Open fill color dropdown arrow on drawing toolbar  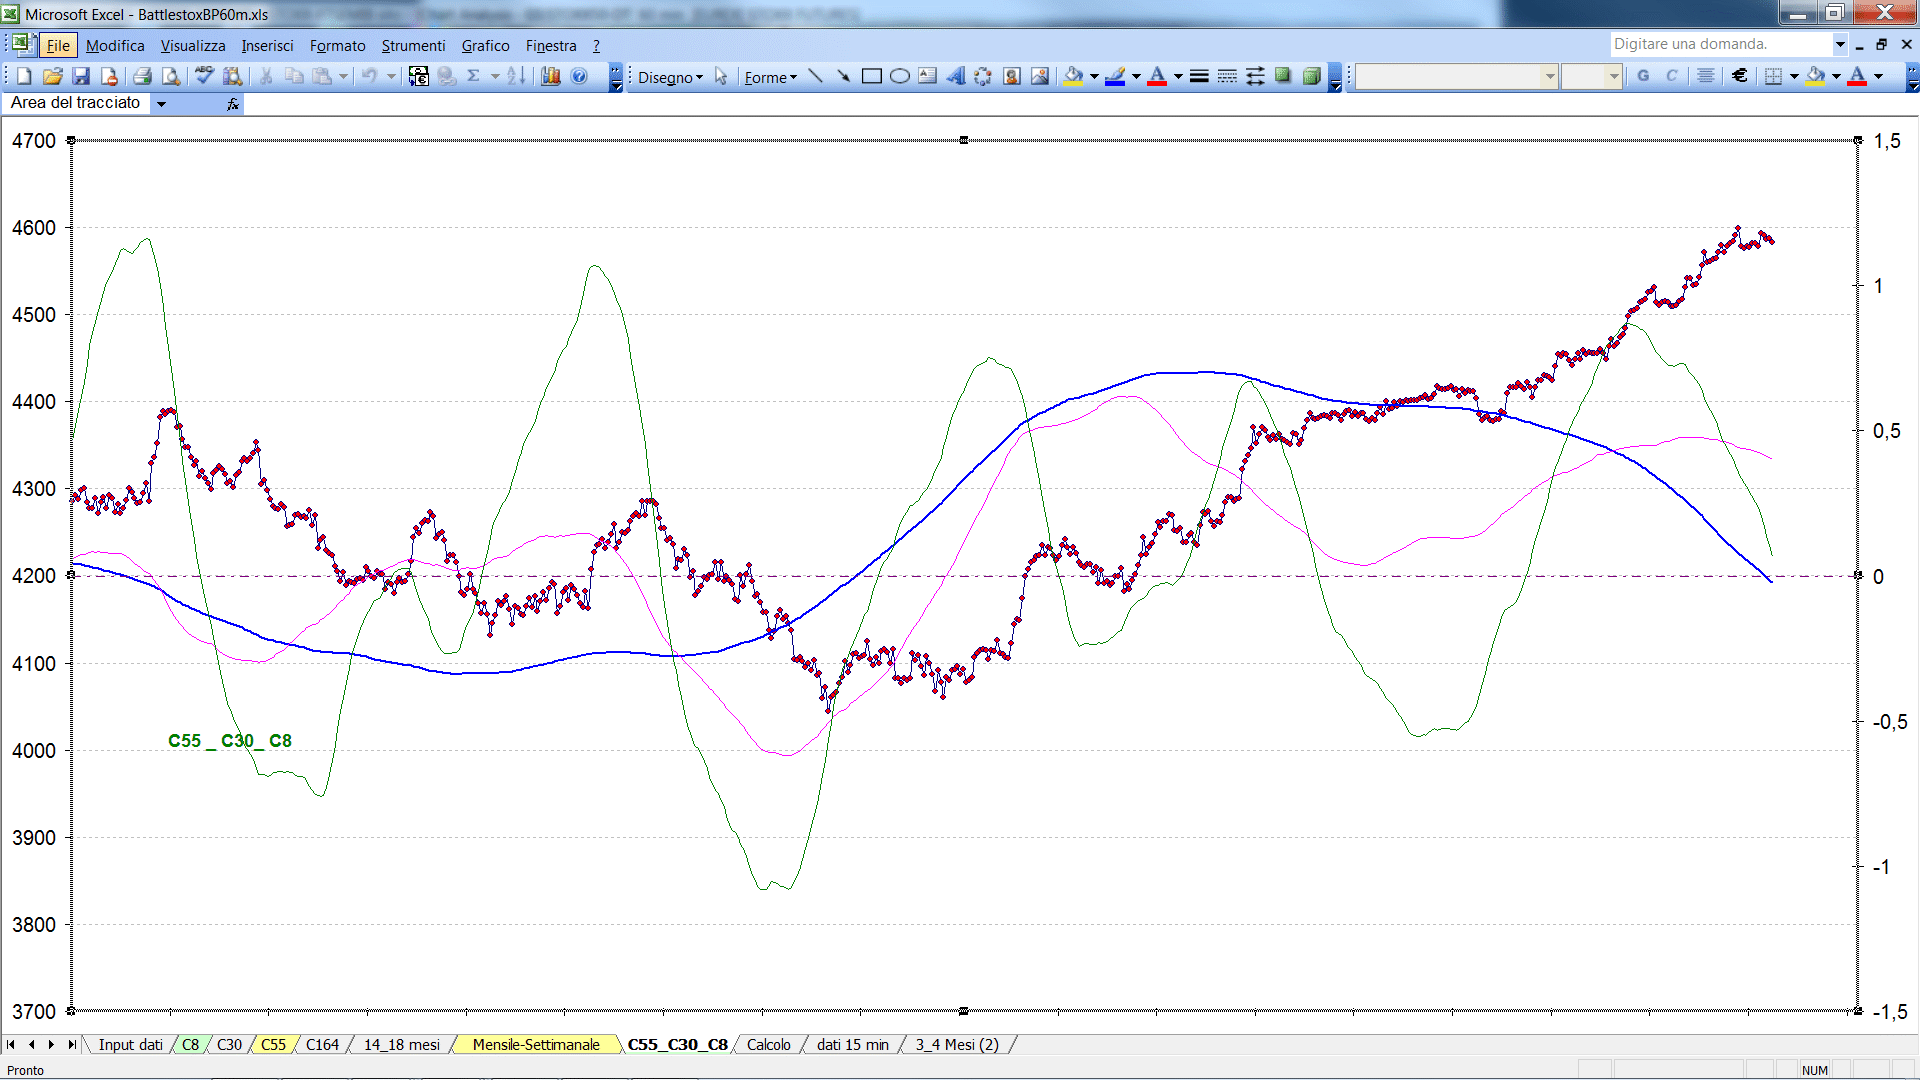pyautogui.click(x=1094, y=76)
